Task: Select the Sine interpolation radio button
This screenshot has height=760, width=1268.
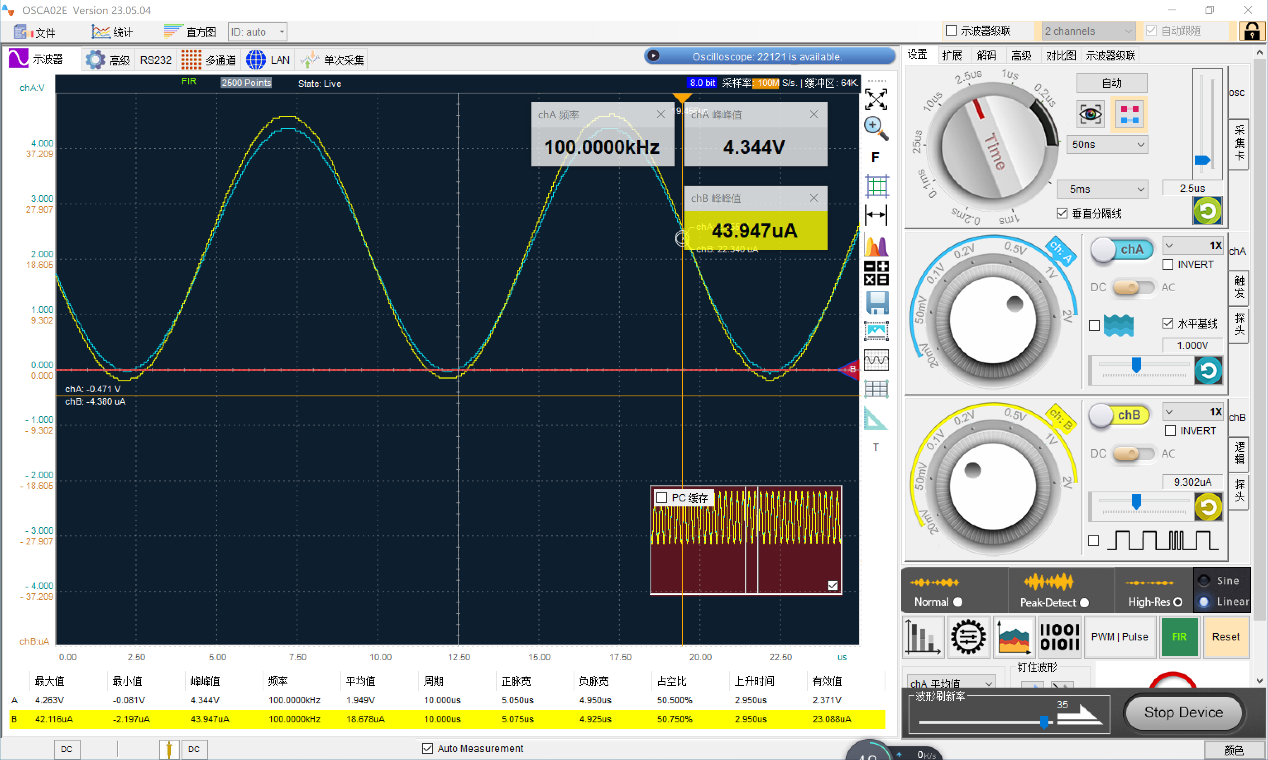Action: pos(1203,581)
